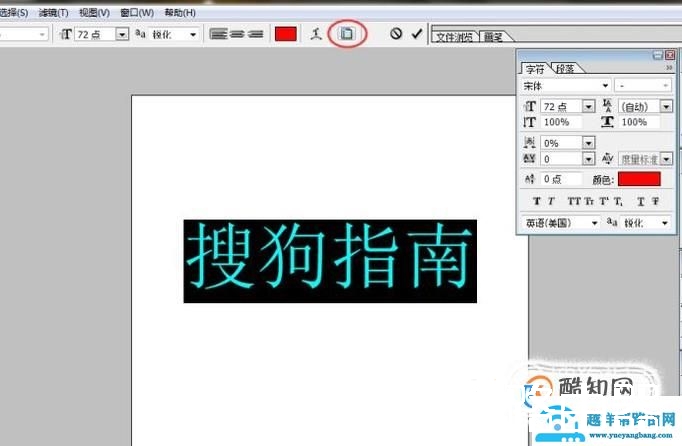Click the horizontal scale icon
Viewport: 682px width, 446px height.
click(608, 122)
